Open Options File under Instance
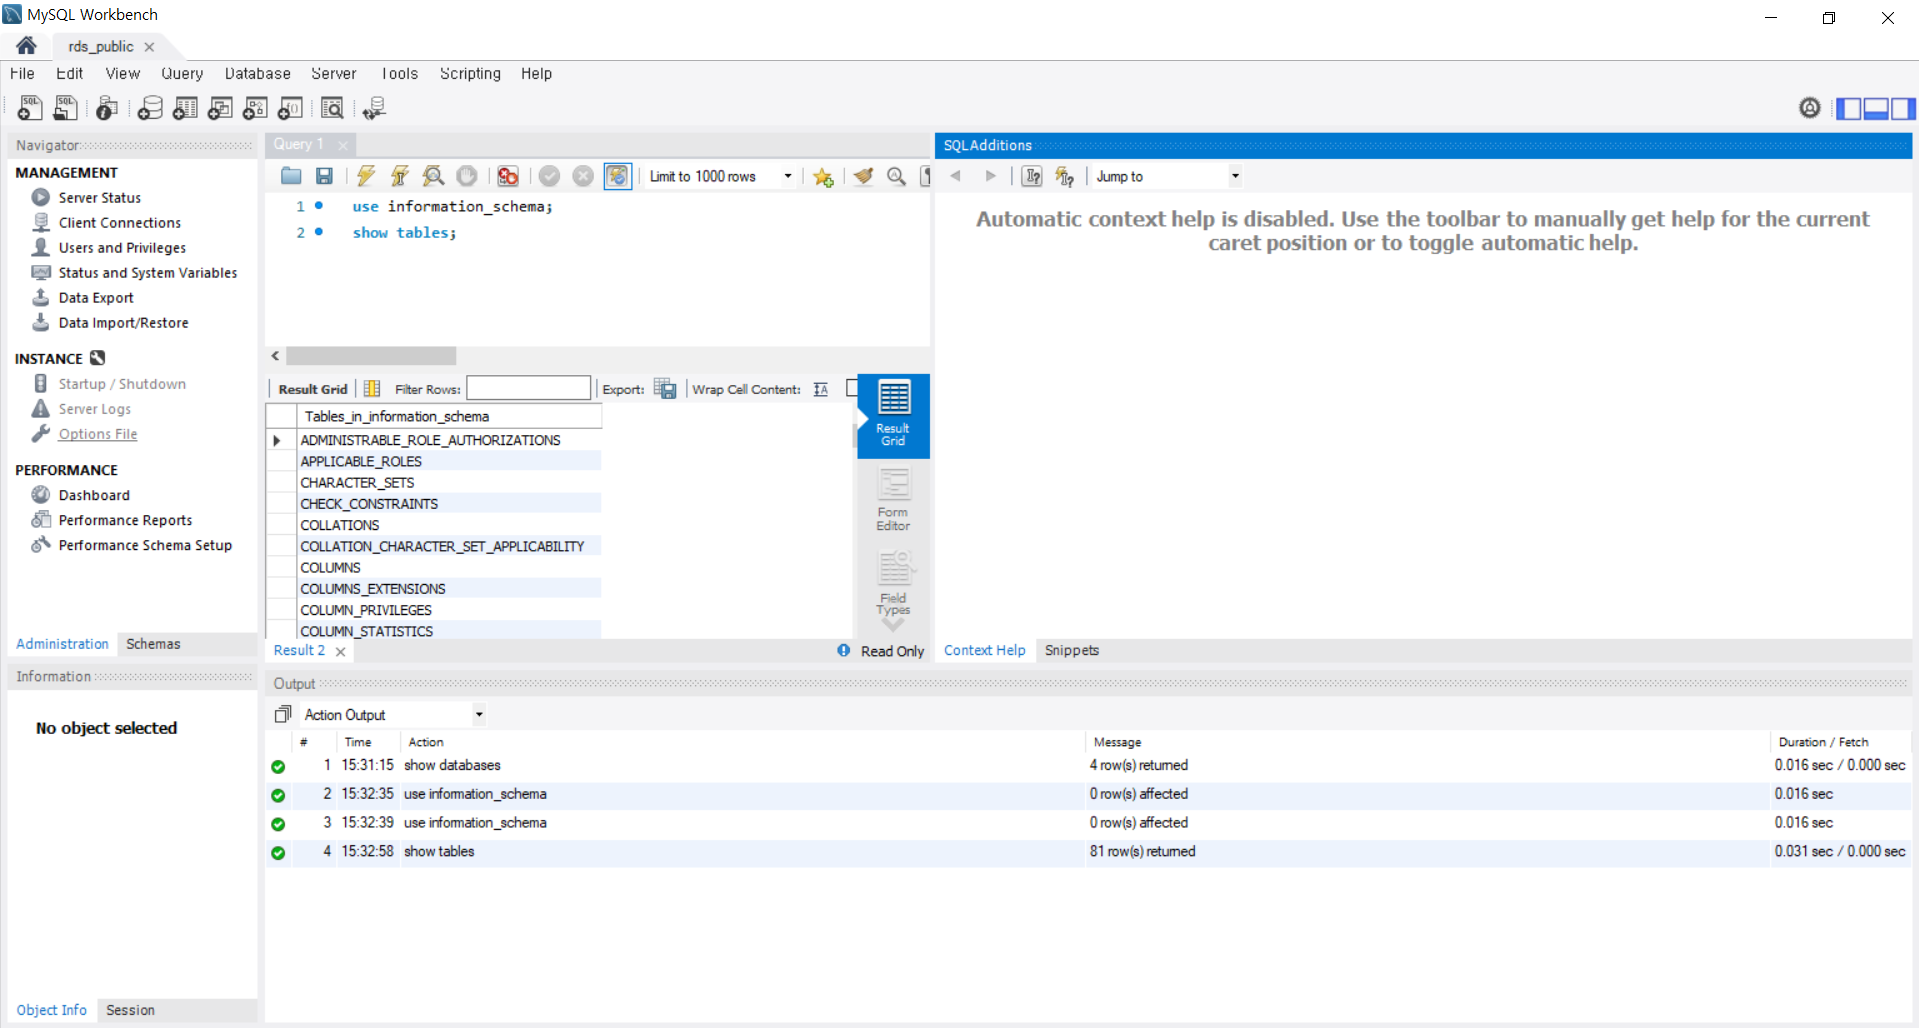 tap(97, 433)
